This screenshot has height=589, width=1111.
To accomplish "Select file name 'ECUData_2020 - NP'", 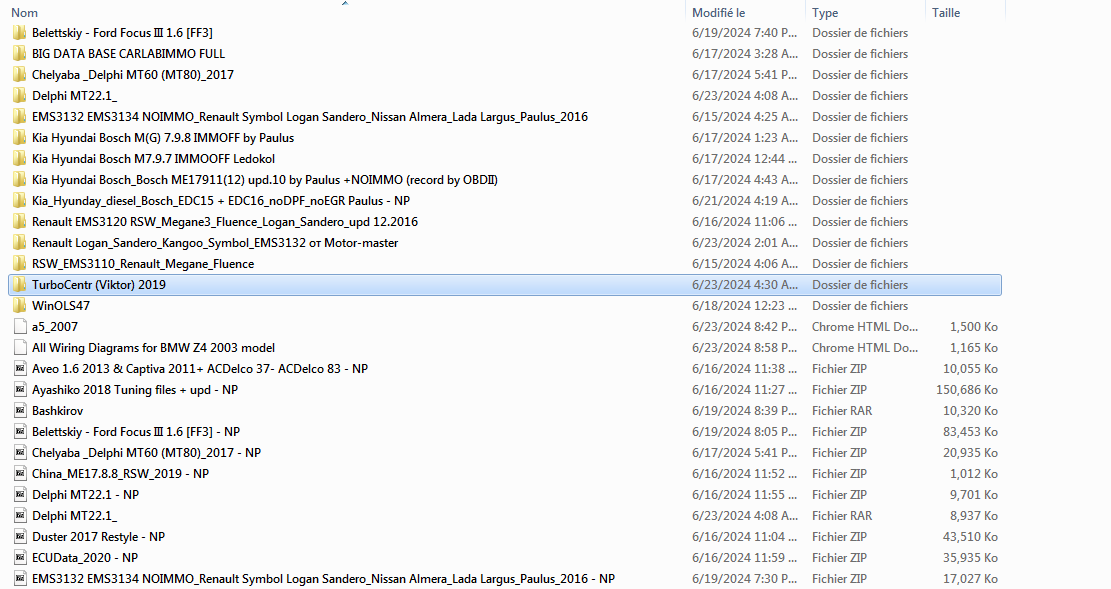I will click(85, 558).
